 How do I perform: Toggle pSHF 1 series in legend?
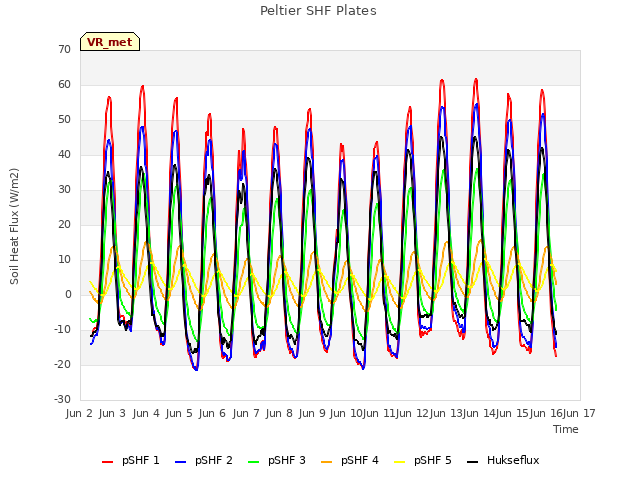pyautogui.click(x=131, y=460)
